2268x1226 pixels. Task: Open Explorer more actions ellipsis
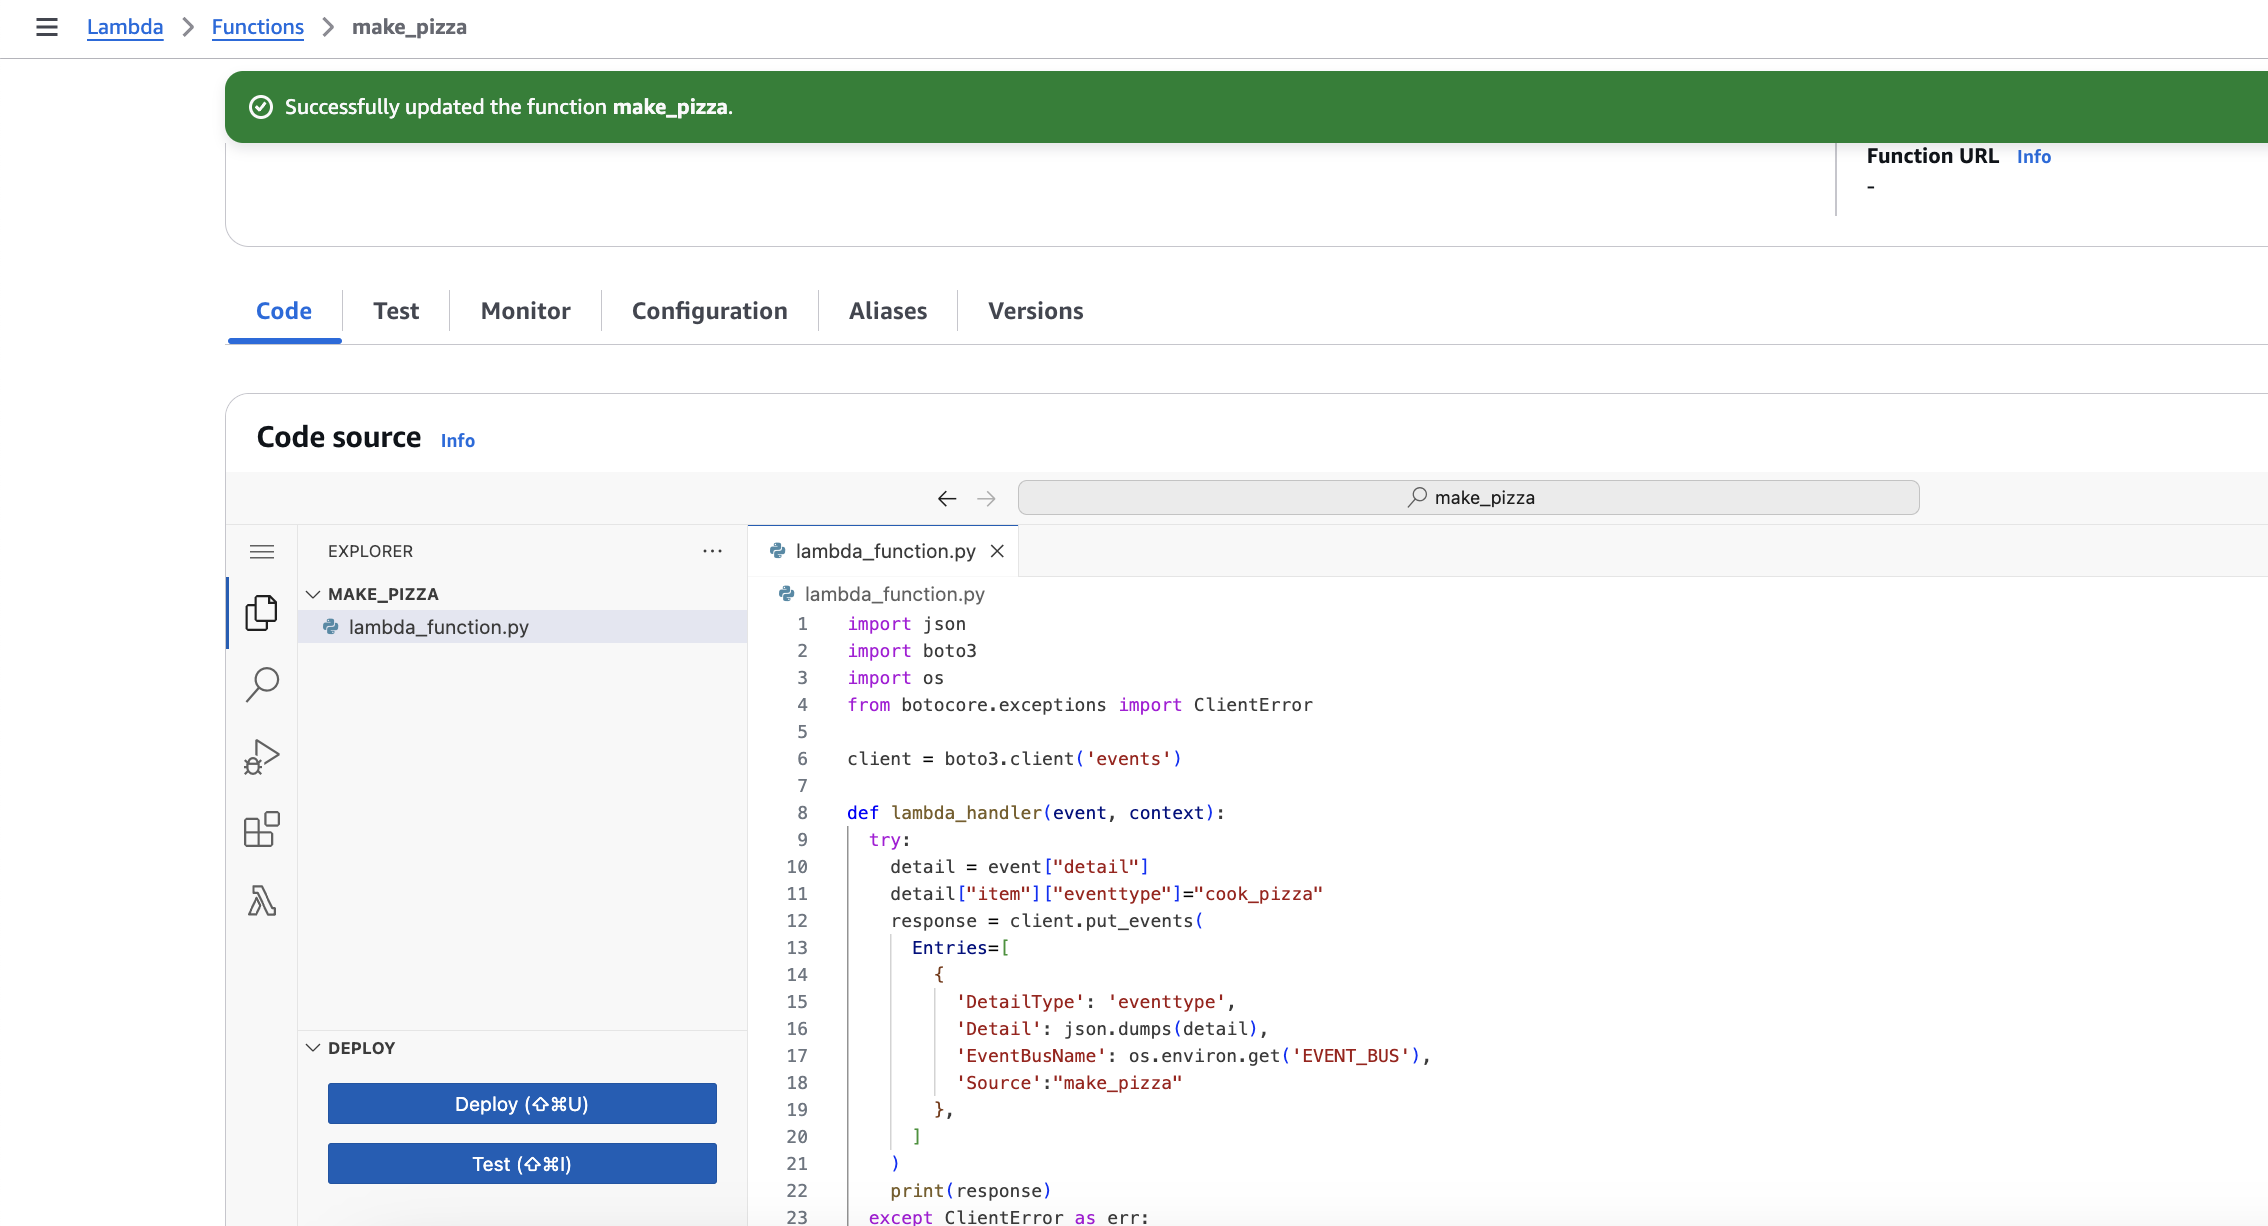point(712,551)
